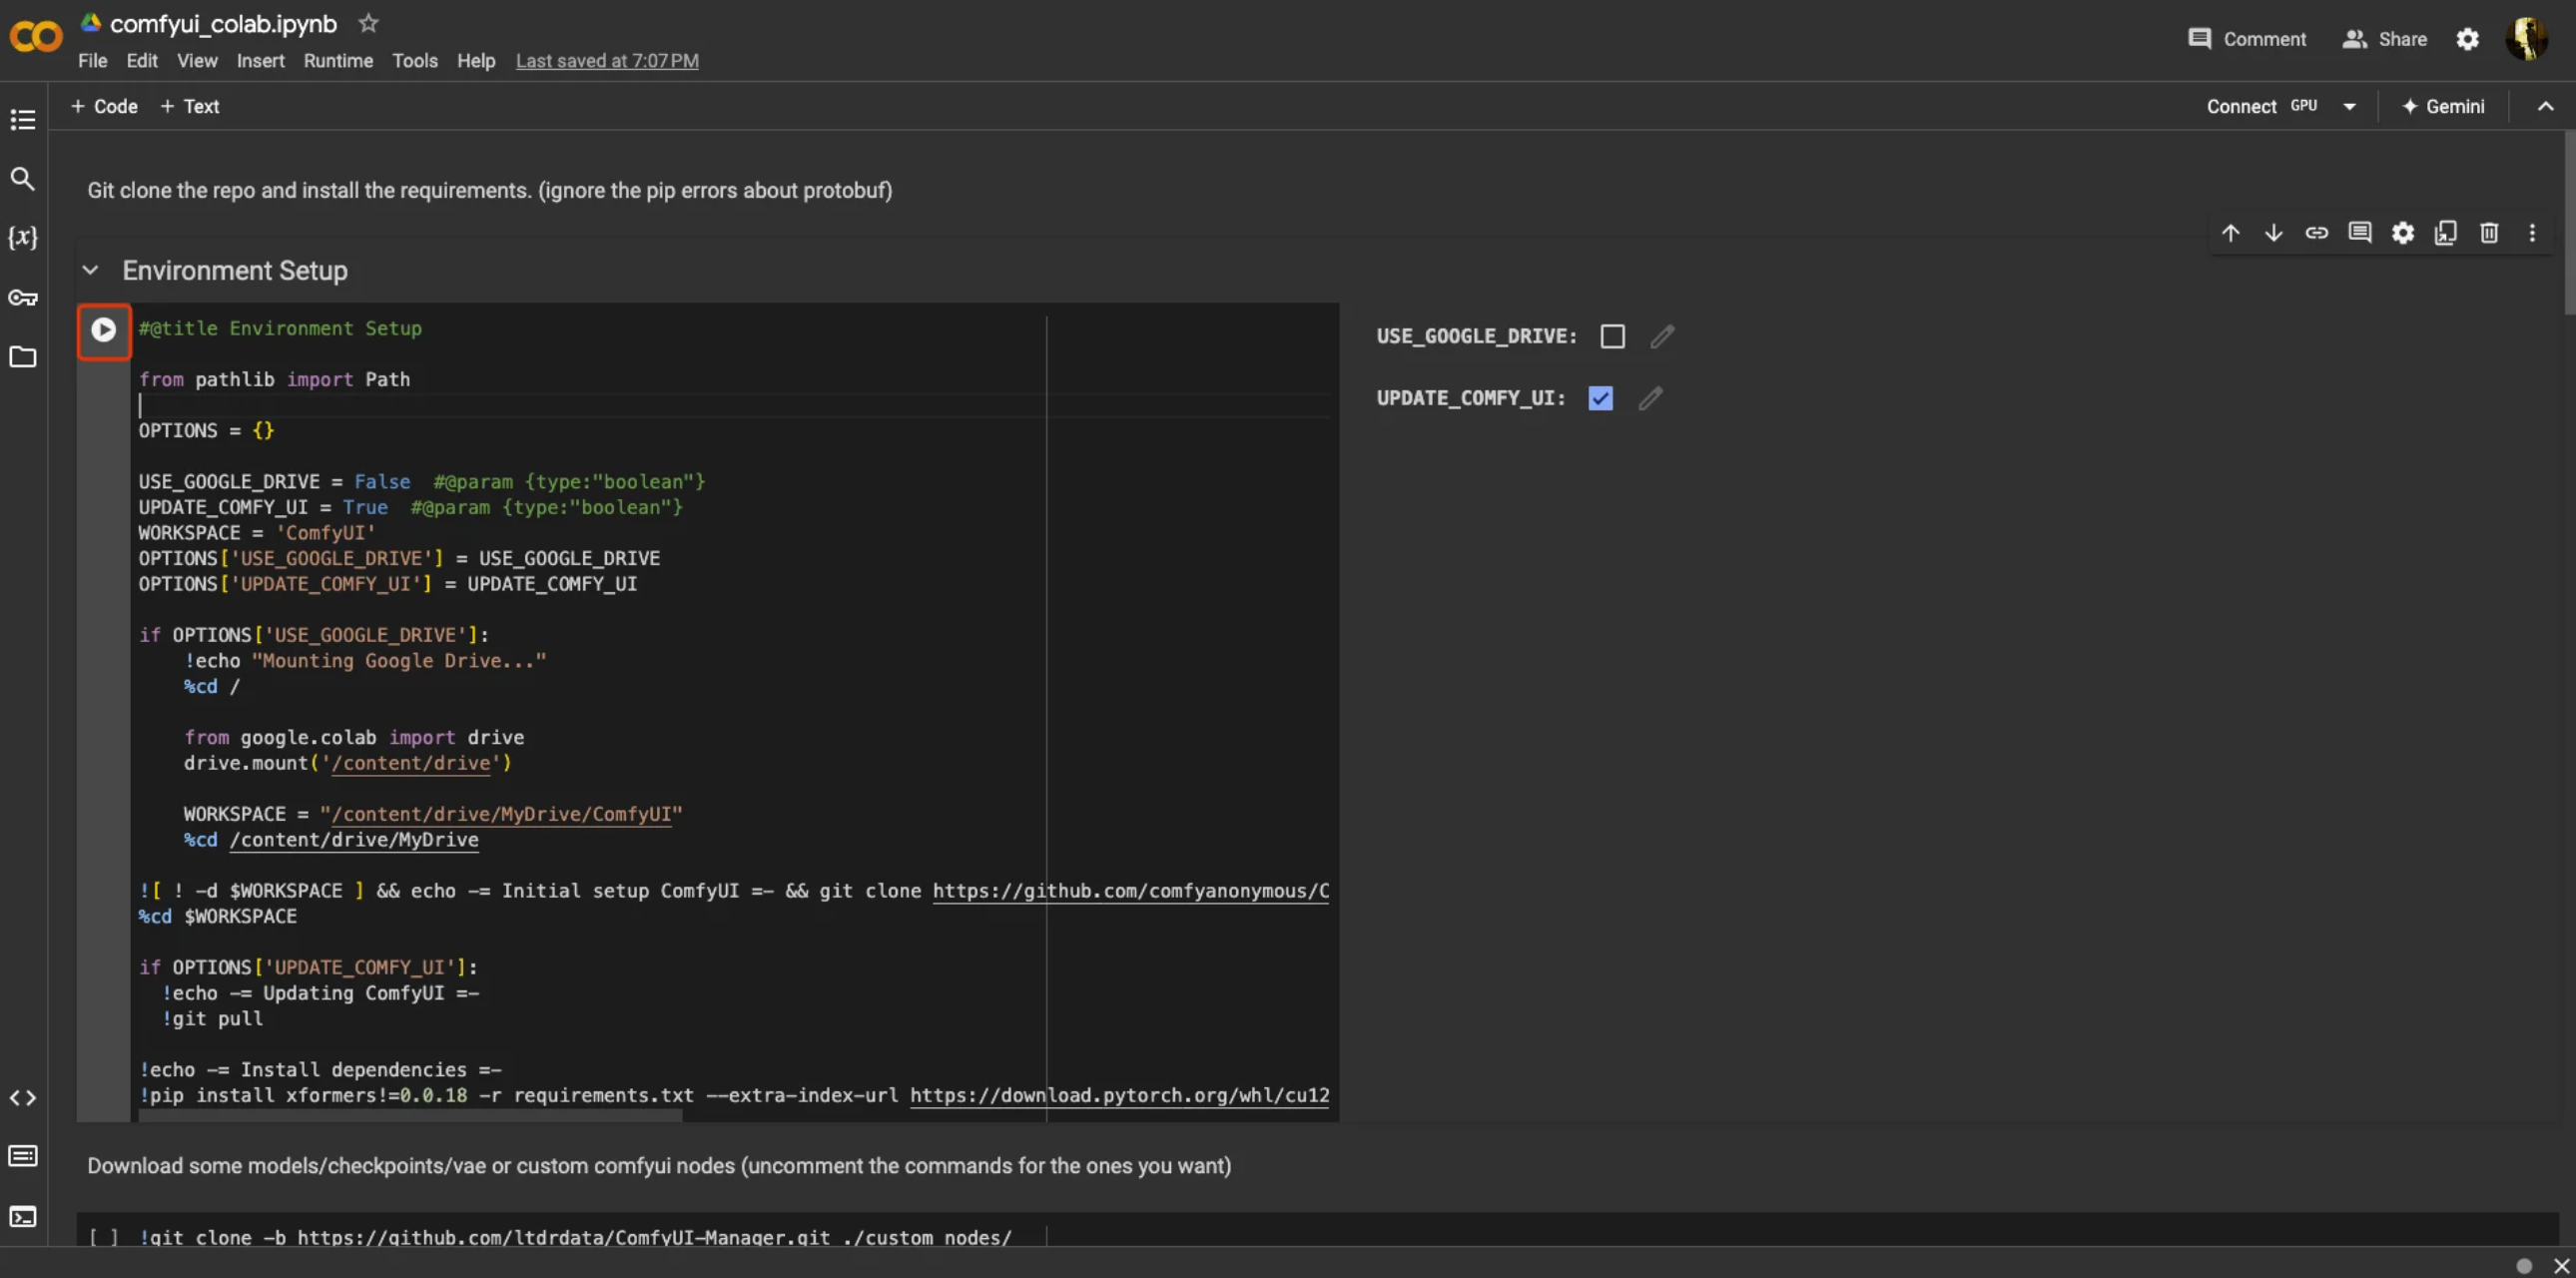
Task: Click the notebook title comfyui_colab.ipynb
Action: tap(223, 23)
